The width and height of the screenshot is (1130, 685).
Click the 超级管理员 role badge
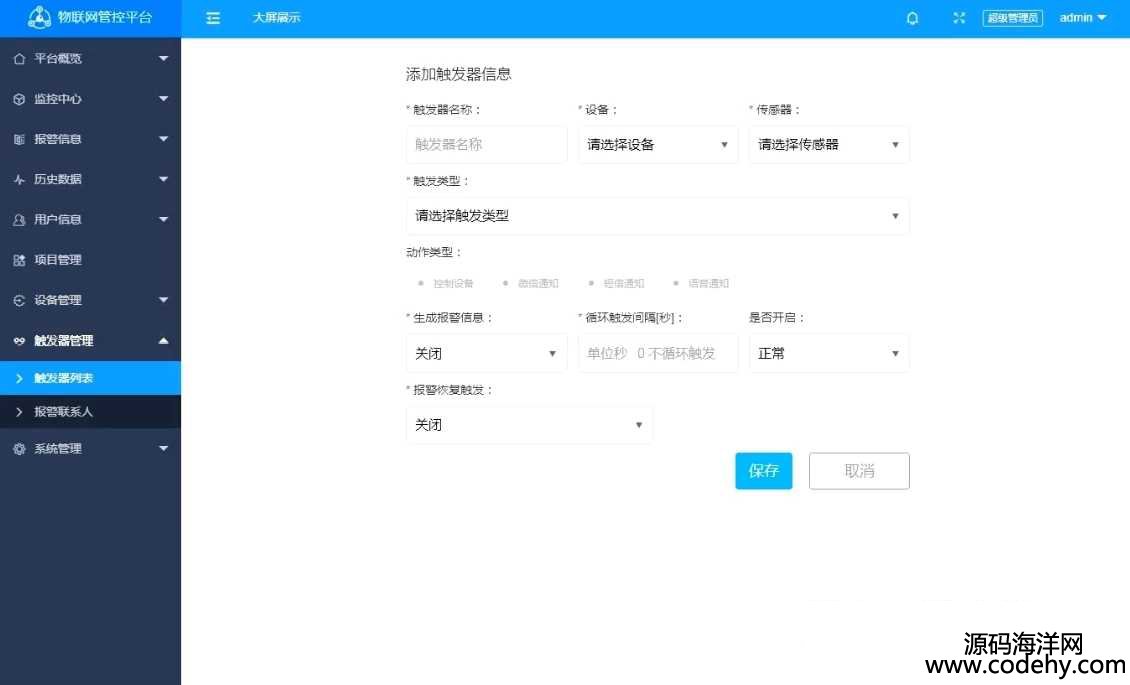click(1013, 18)
